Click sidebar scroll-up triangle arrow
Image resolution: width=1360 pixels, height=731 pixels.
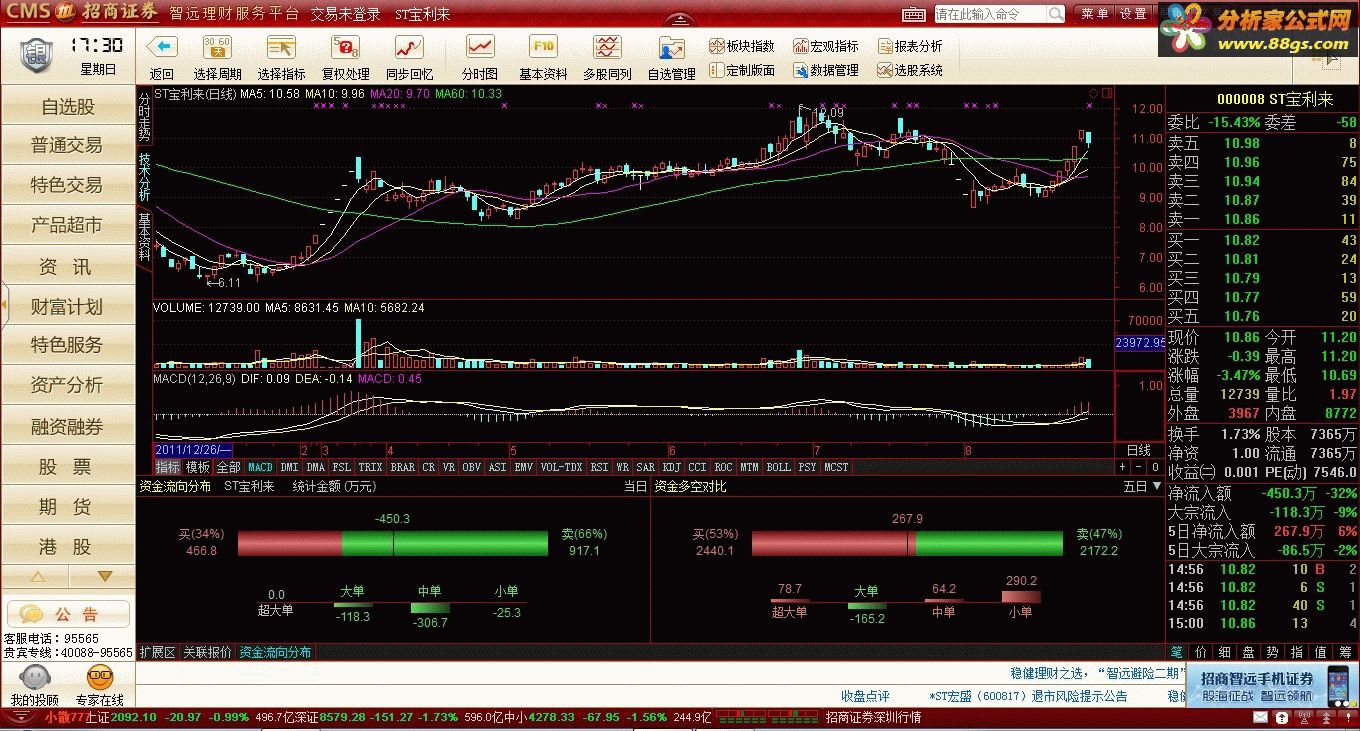[37, 577]
